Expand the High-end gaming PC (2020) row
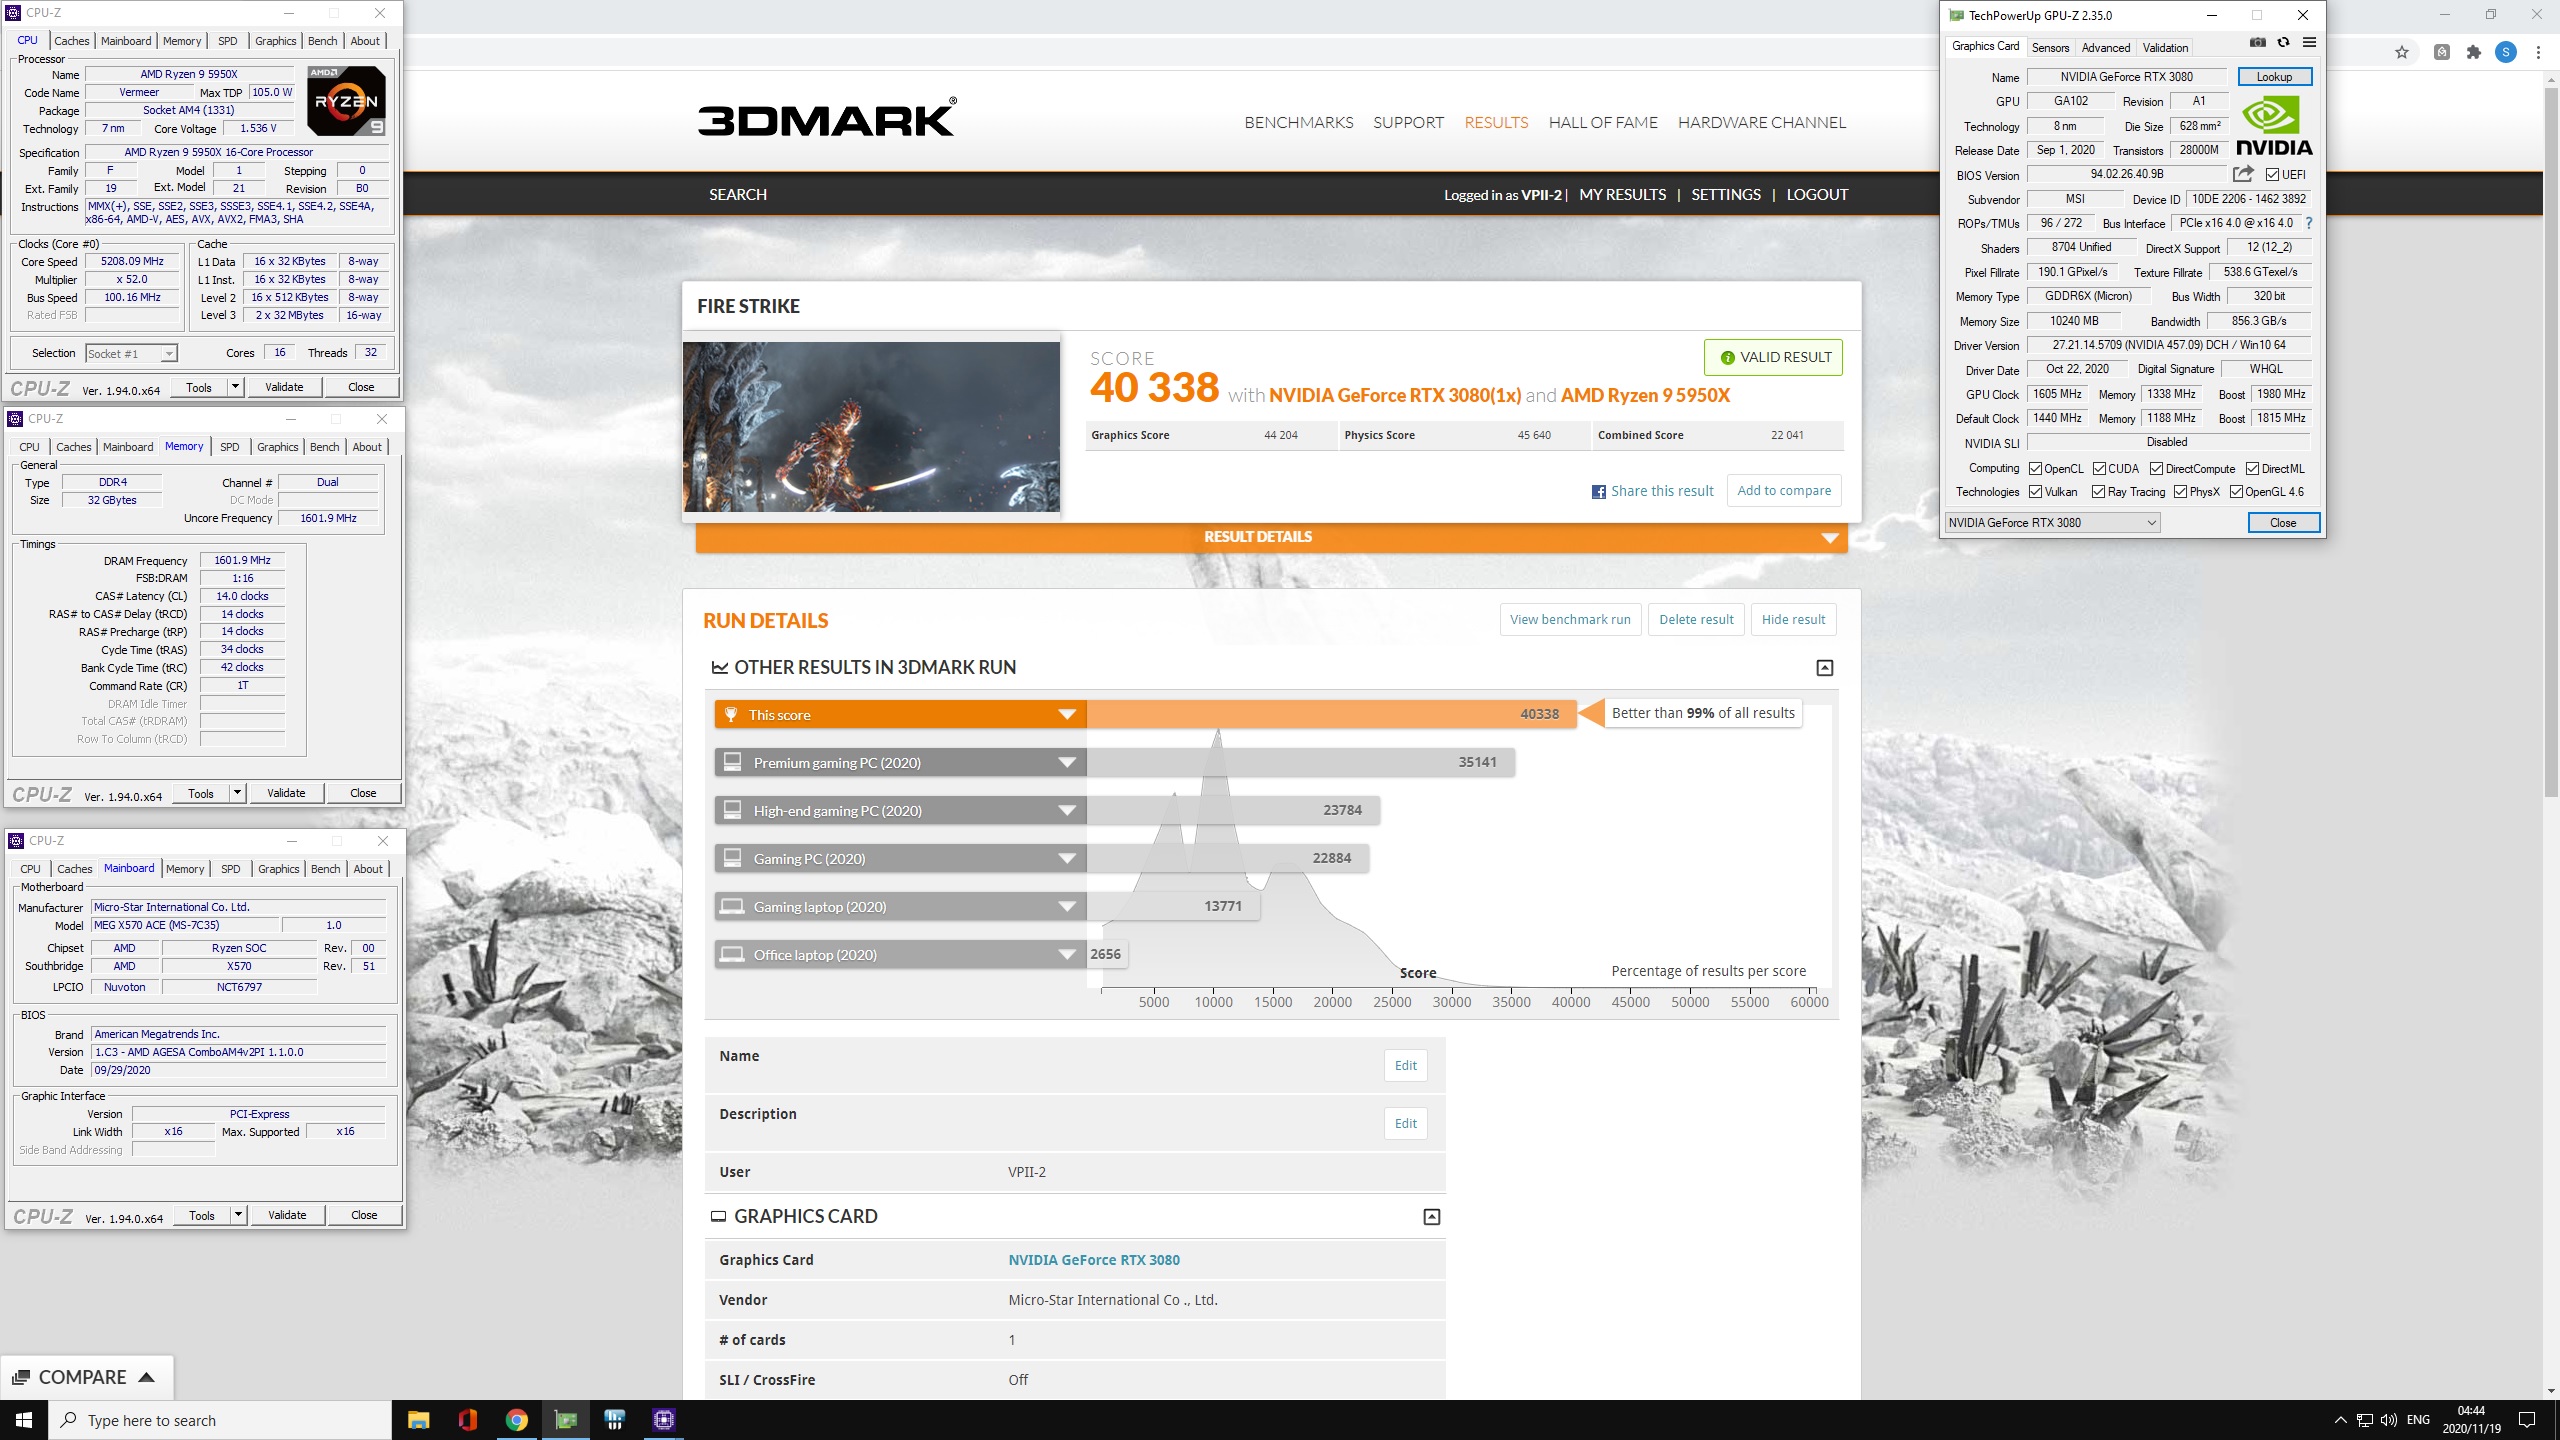Image resolution: width=2560 pixels, height=1440 pixels. (x=900, y=811)
